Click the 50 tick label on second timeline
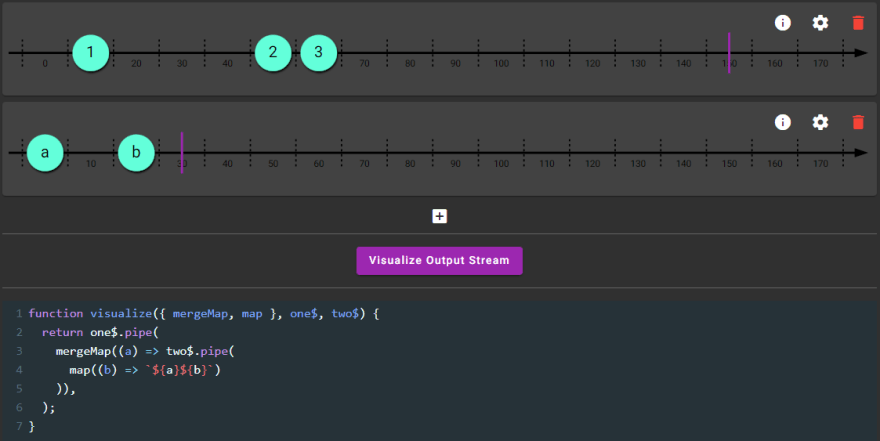This screenshot has width=880, height=441. 273,164
